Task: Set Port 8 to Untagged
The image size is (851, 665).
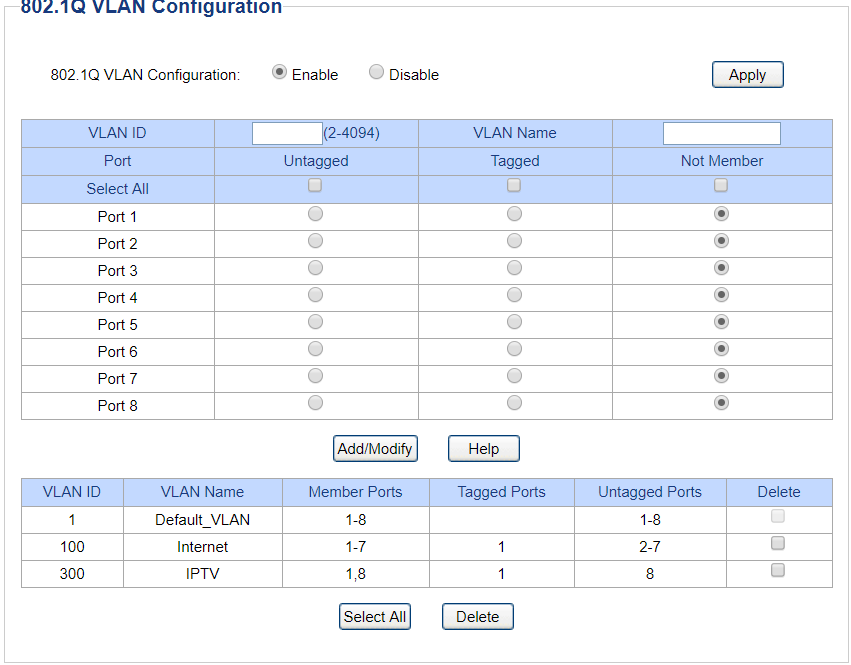Action: click(315, 403)
